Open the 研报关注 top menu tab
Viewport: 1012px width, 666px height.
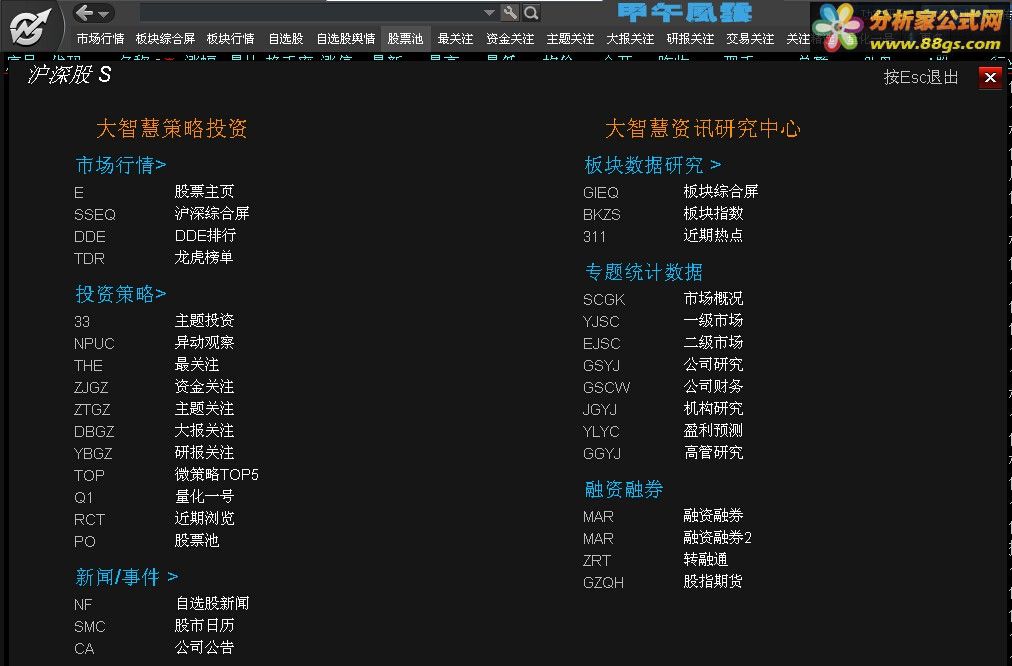click(690, 39)
